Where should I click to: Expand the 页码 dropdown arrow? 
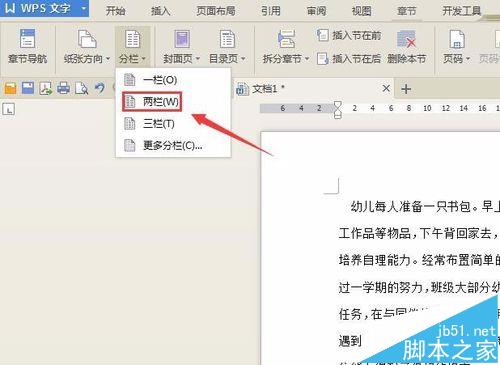click(x=468, y=59)
